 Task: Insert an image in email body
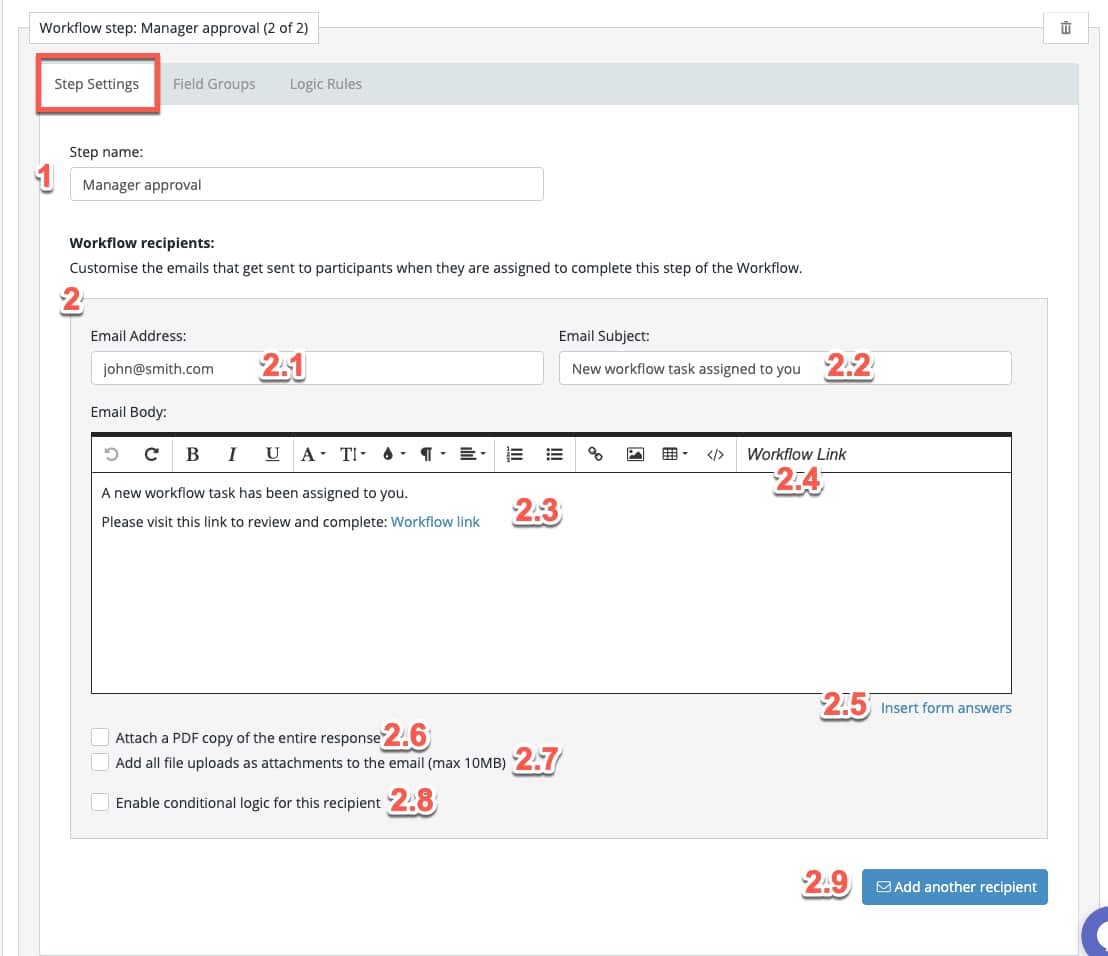click(635, 454)
